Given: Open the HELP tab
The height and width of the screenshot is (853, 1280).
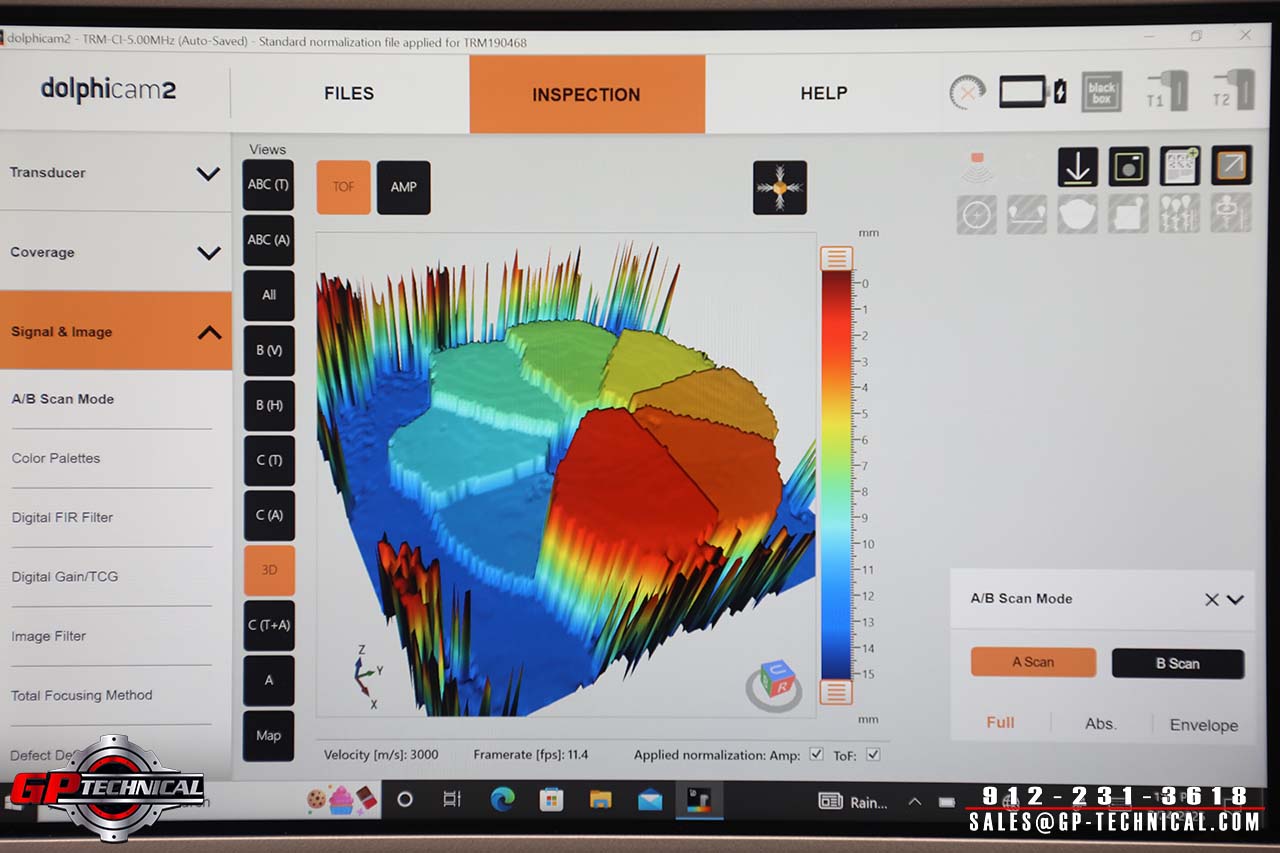Looking at the screenshot, I should (x=823, y=94).
